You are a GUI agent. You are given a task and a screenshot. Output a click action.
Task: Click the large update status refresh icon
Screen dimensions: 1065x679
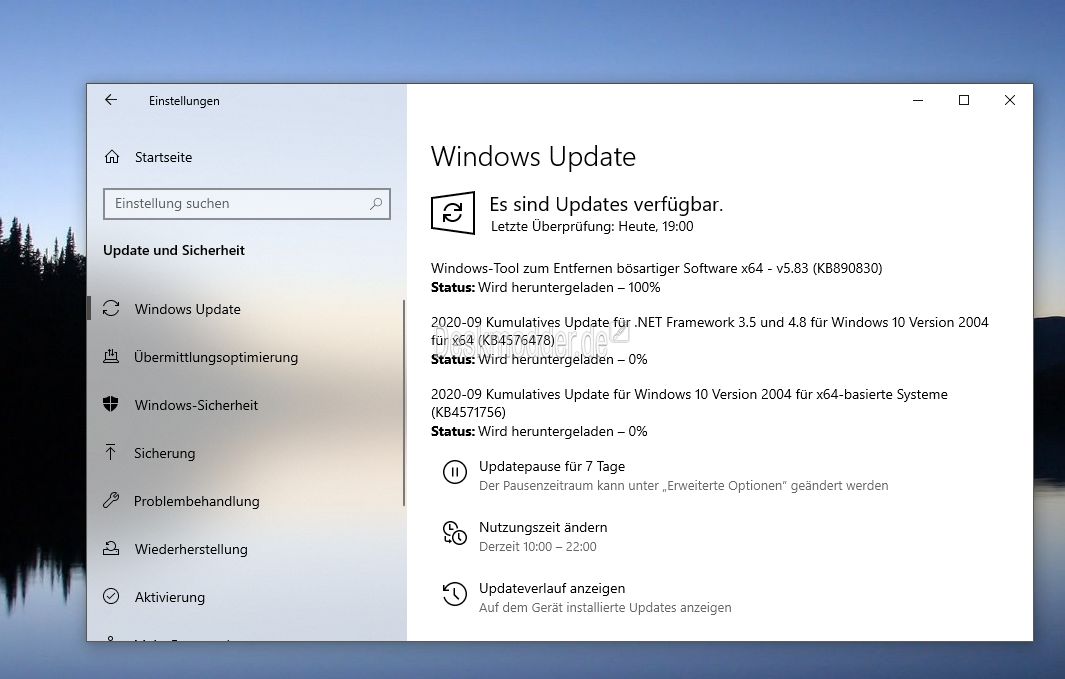coord(453,213)
